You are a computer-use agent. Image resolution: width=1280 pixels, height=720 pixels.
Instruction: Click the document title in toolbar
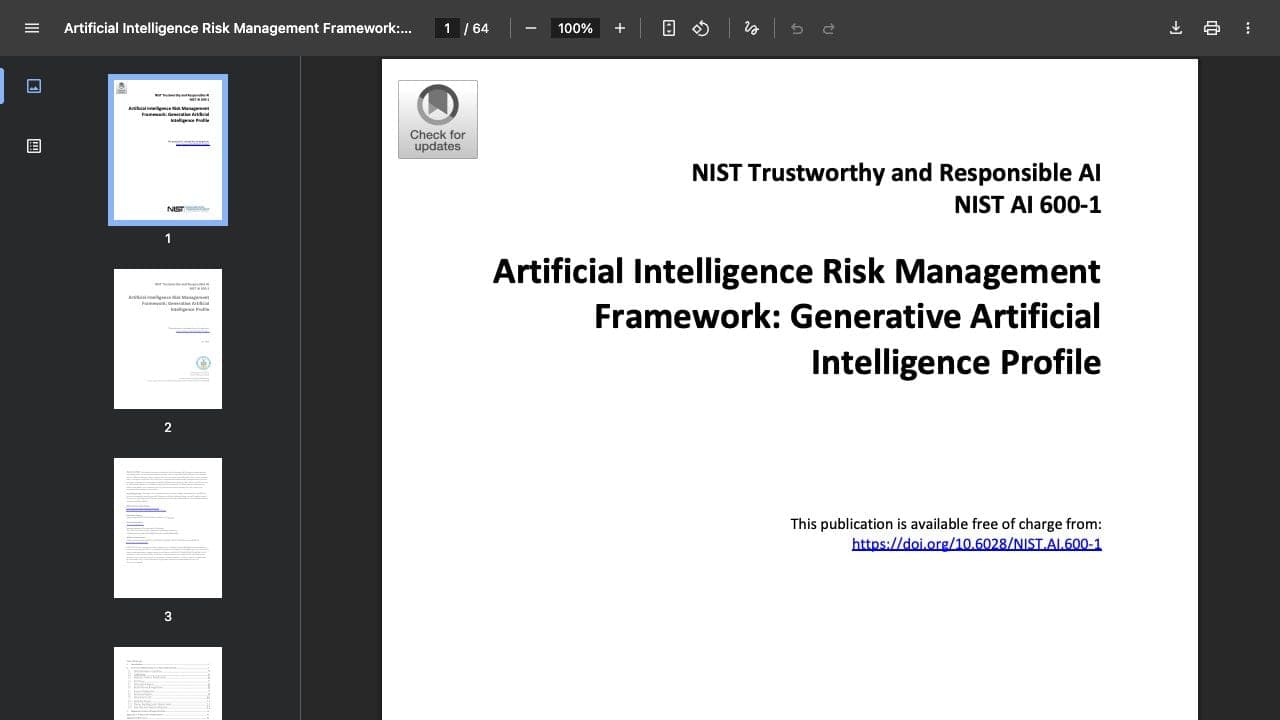tap(238, 28)
